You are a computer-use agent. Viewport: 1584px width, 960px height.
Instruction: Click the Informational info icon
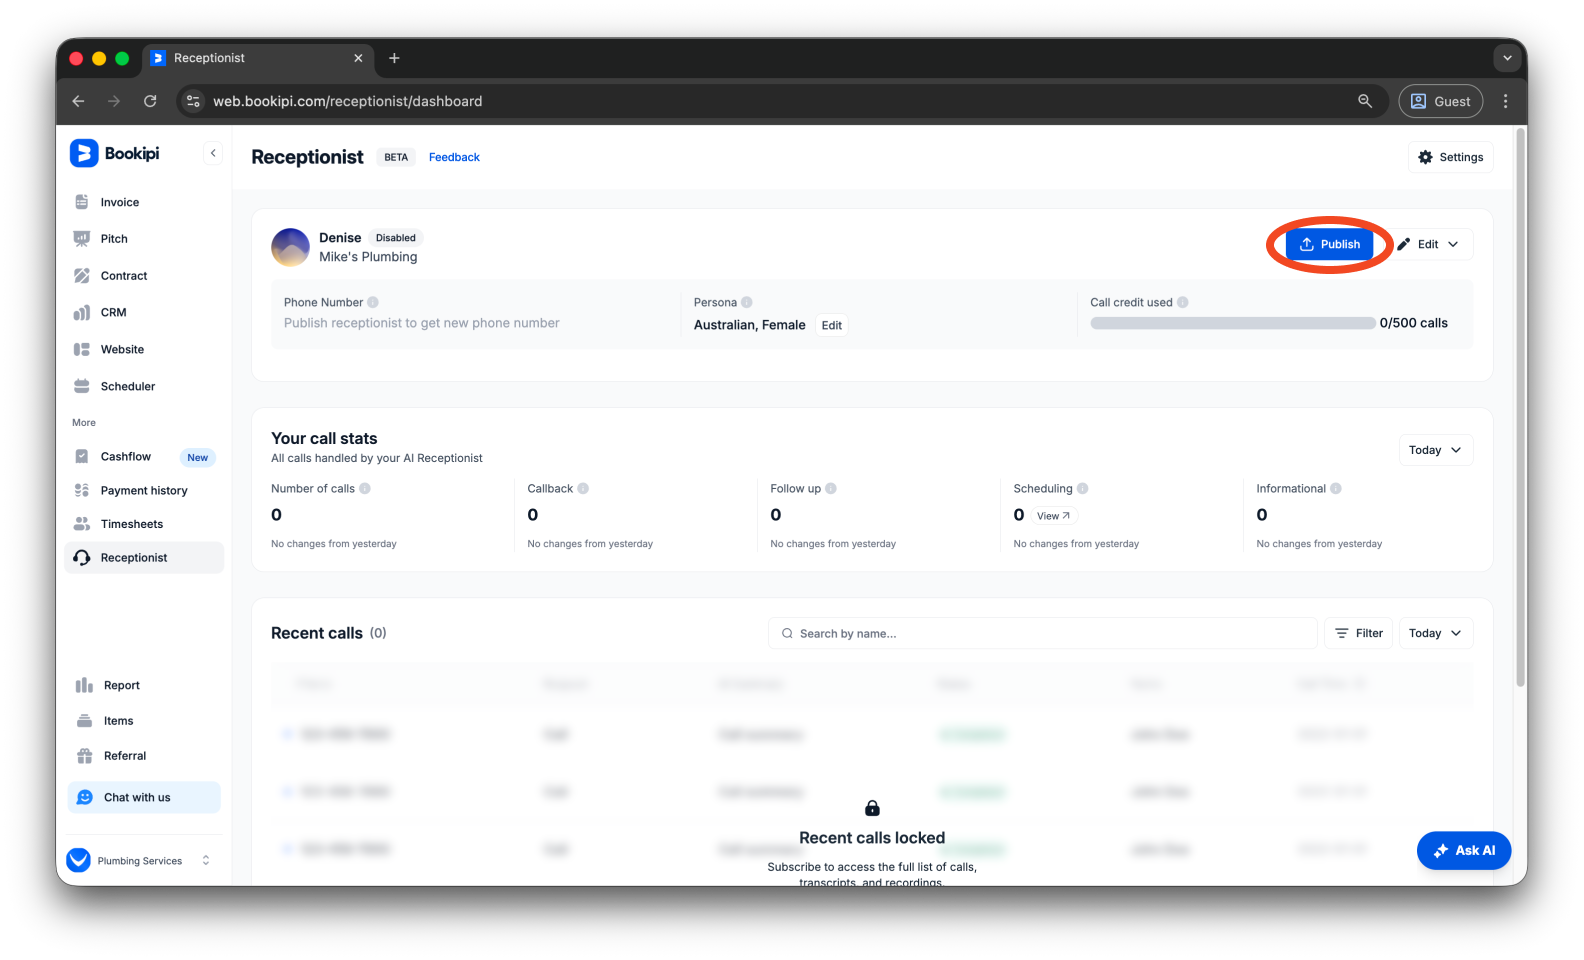pos(1336,489)
